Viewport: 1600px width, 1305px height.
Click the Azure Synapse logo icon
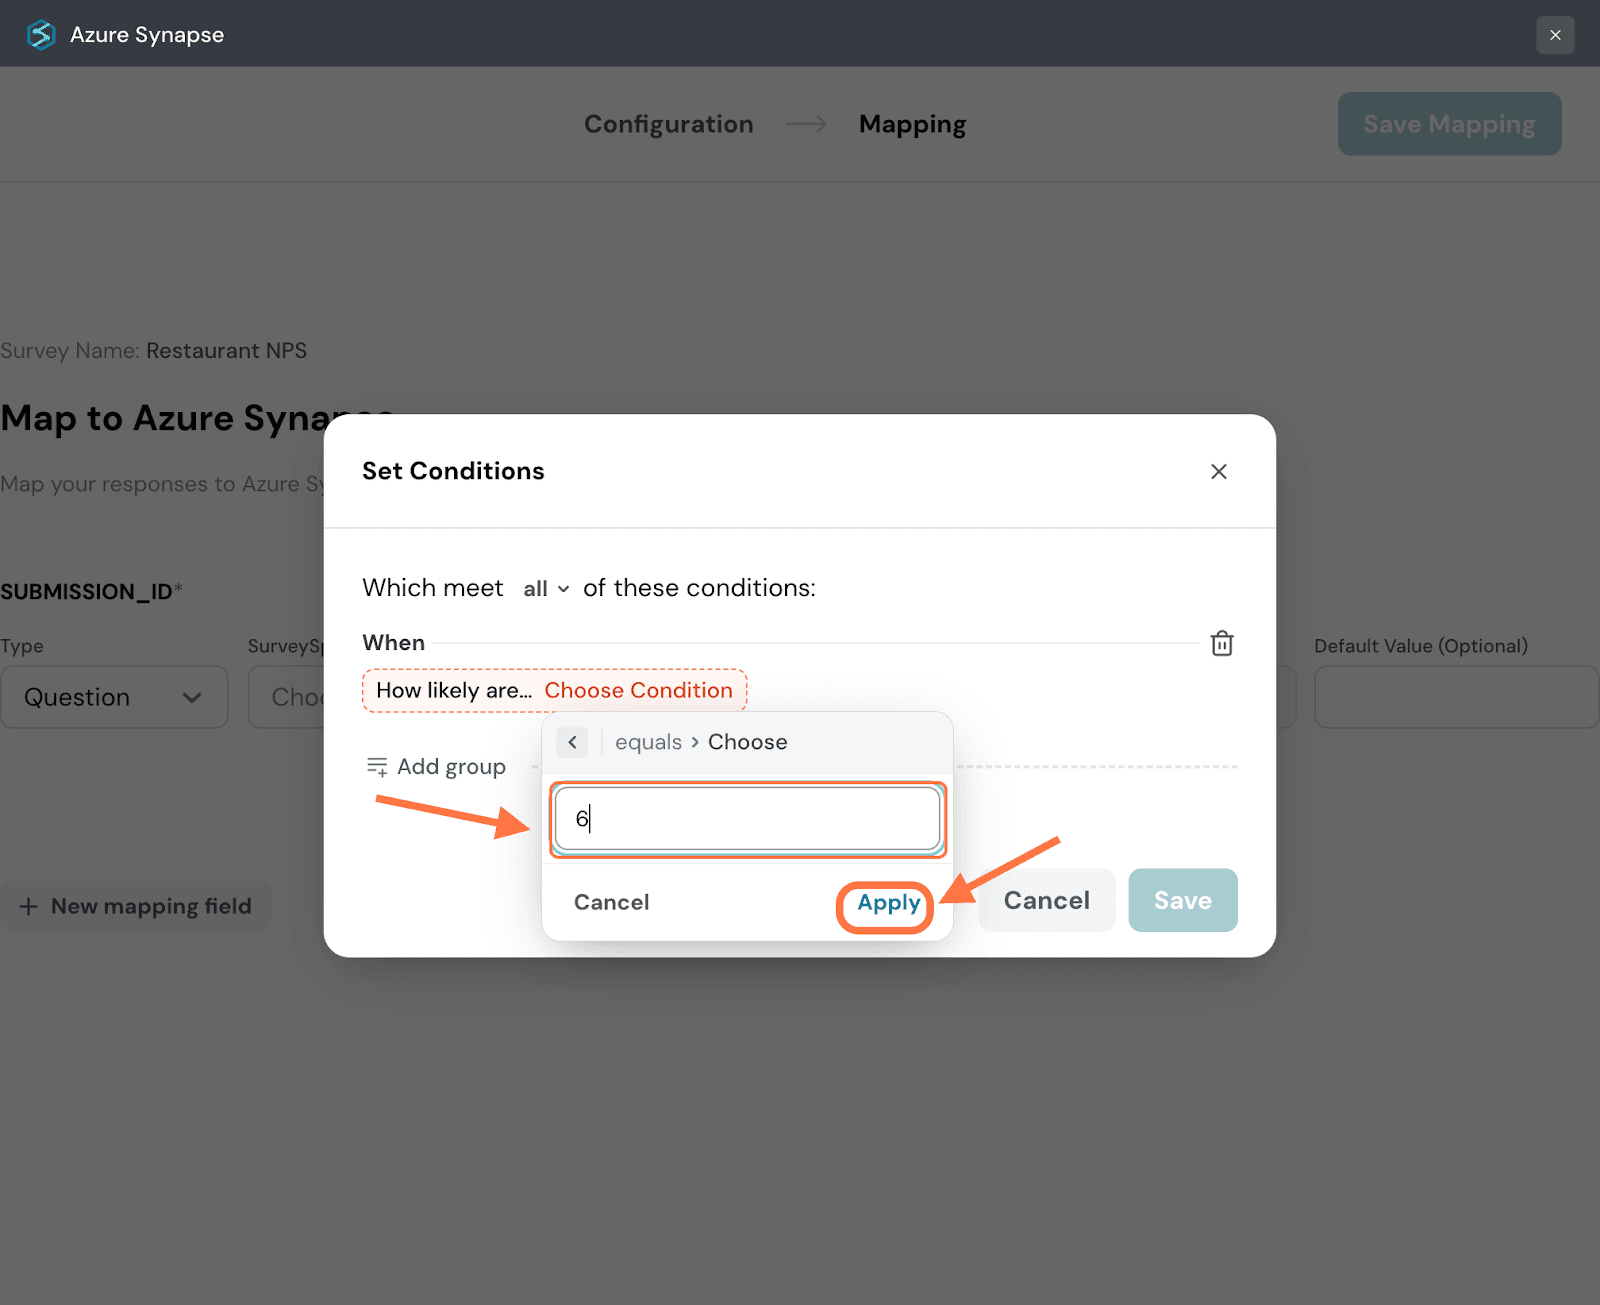tap(41, 35)
